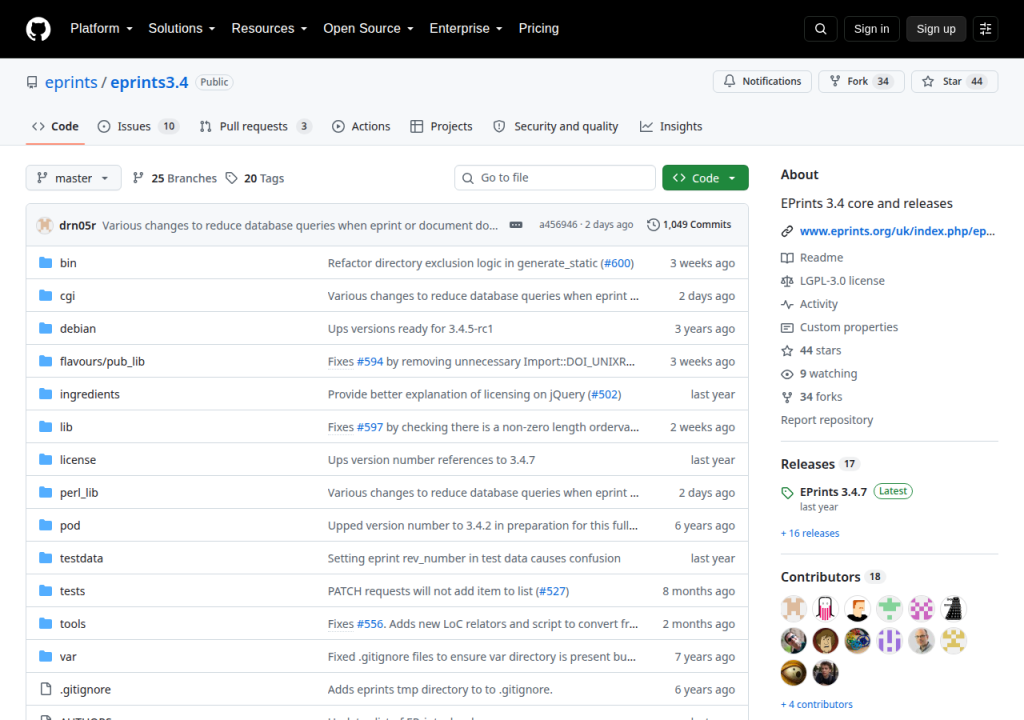Screen dimensions: 1024x720
Task: Open the Projects tab
Action: (x=441, y=127)
